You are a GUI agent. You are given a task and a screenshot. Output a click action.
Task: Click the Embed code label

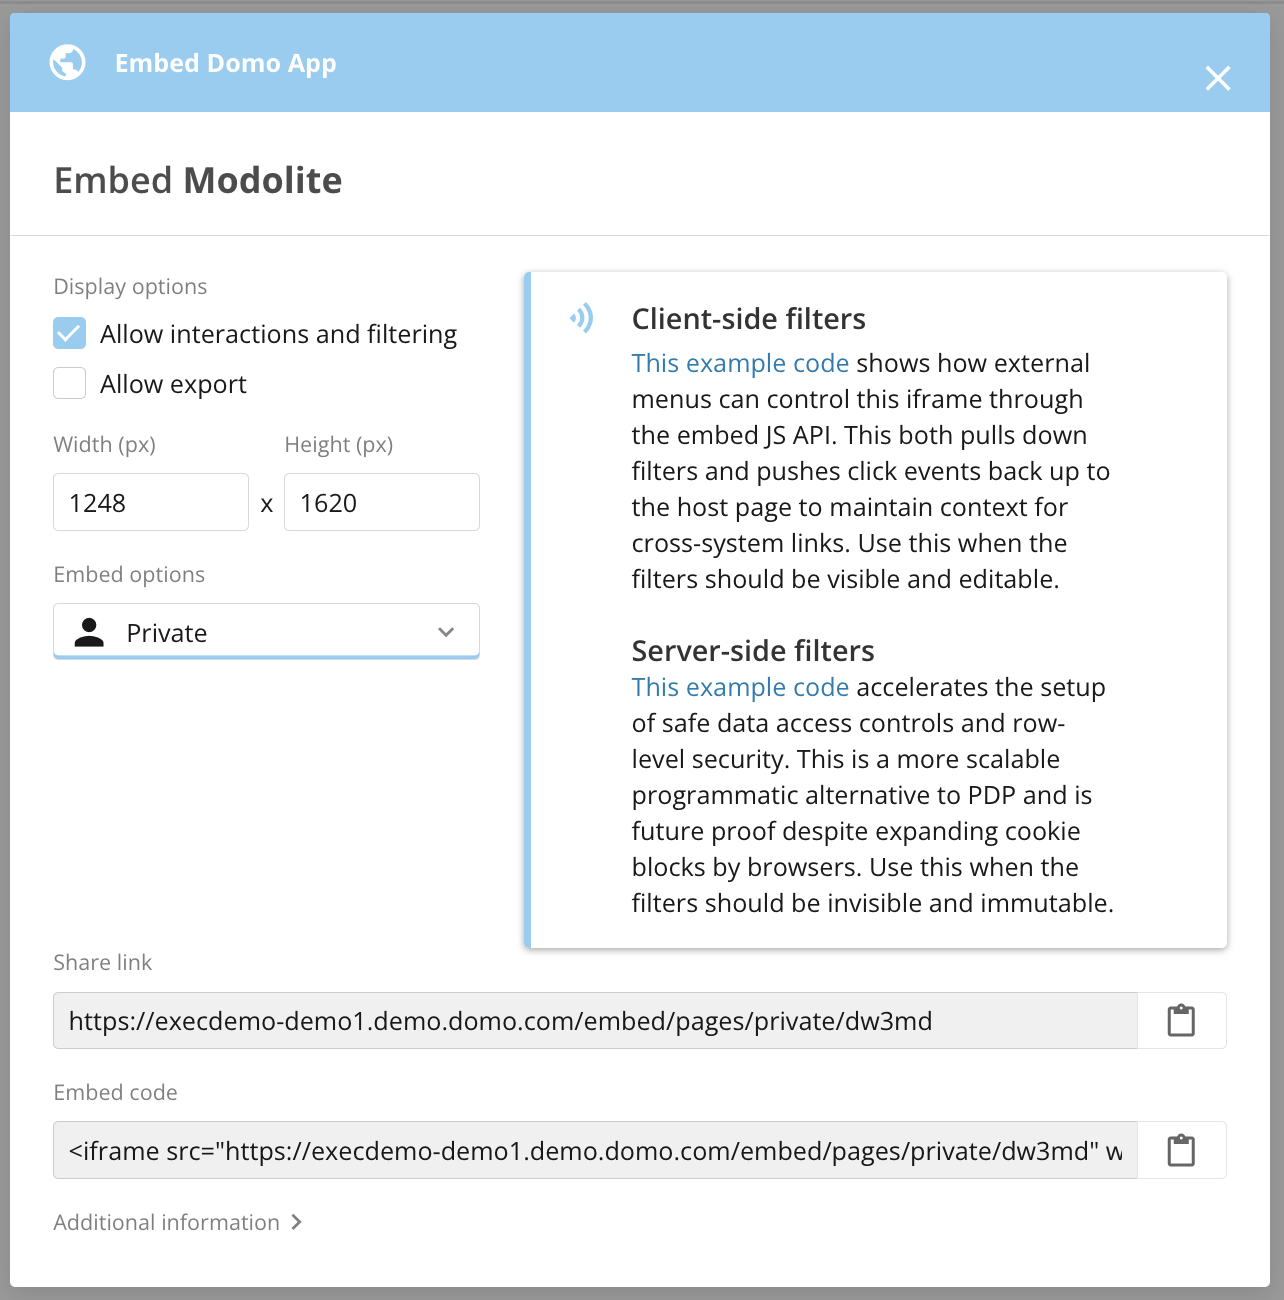pos(115,1093)
